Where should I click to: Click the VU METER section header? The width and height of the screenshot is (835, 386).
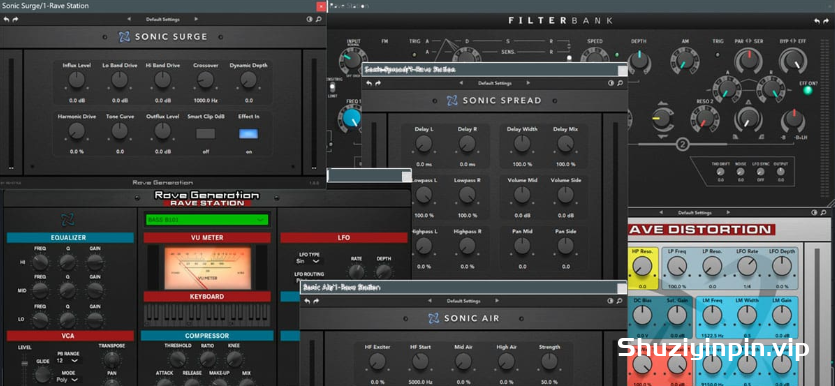[x=207, y=238]
